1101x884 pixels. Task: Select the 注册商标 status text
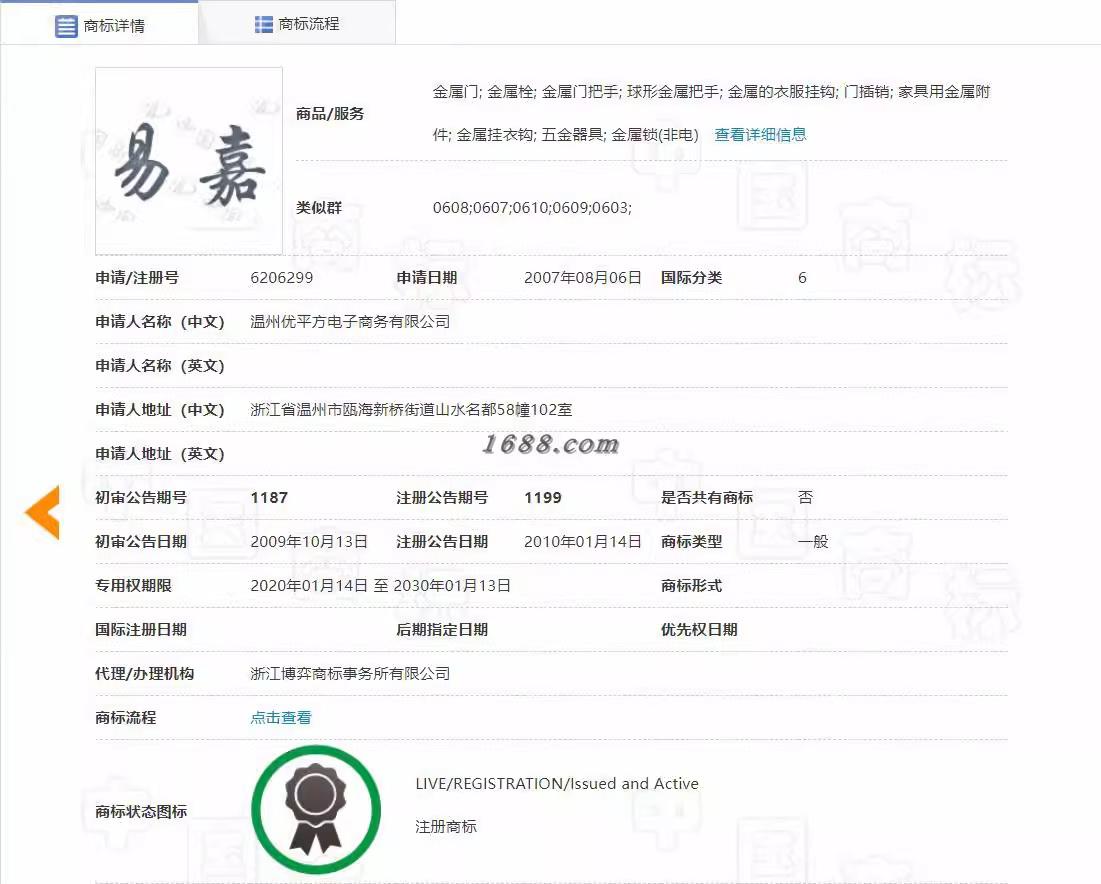[446, 826]
